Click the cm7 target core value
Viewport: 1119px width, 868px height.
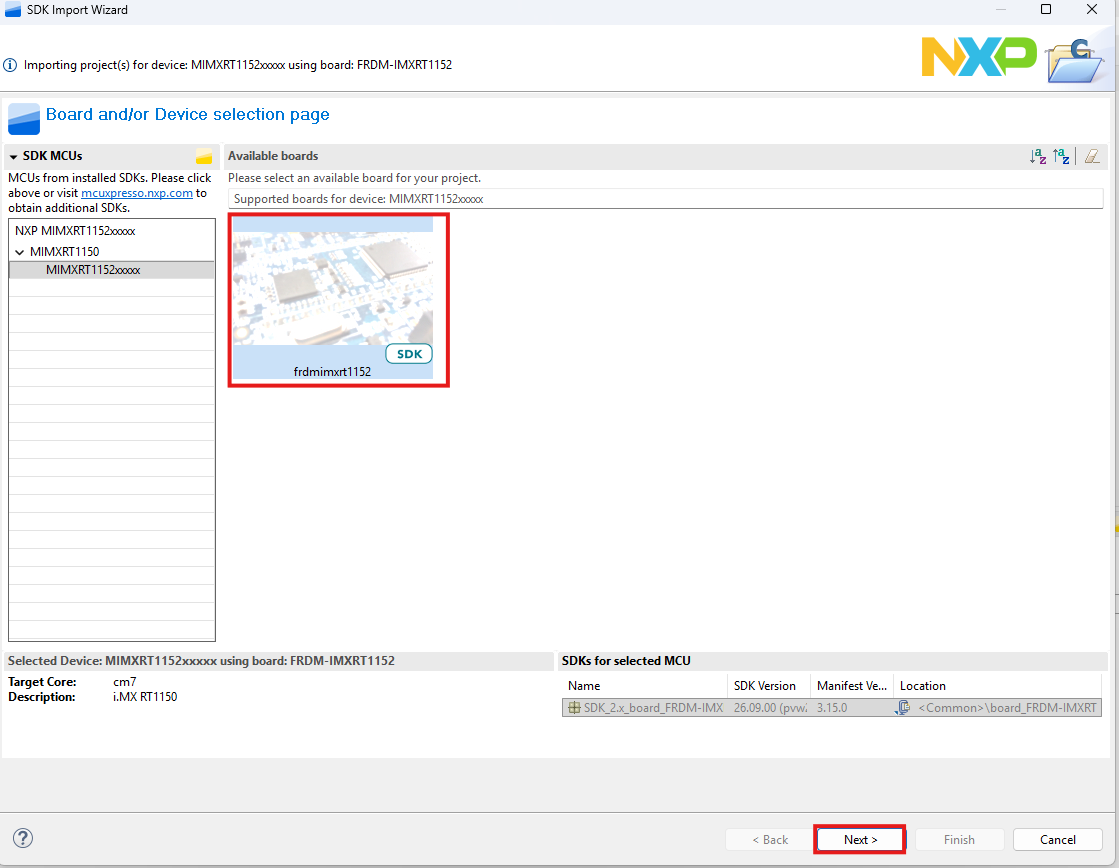pos(124,682)
